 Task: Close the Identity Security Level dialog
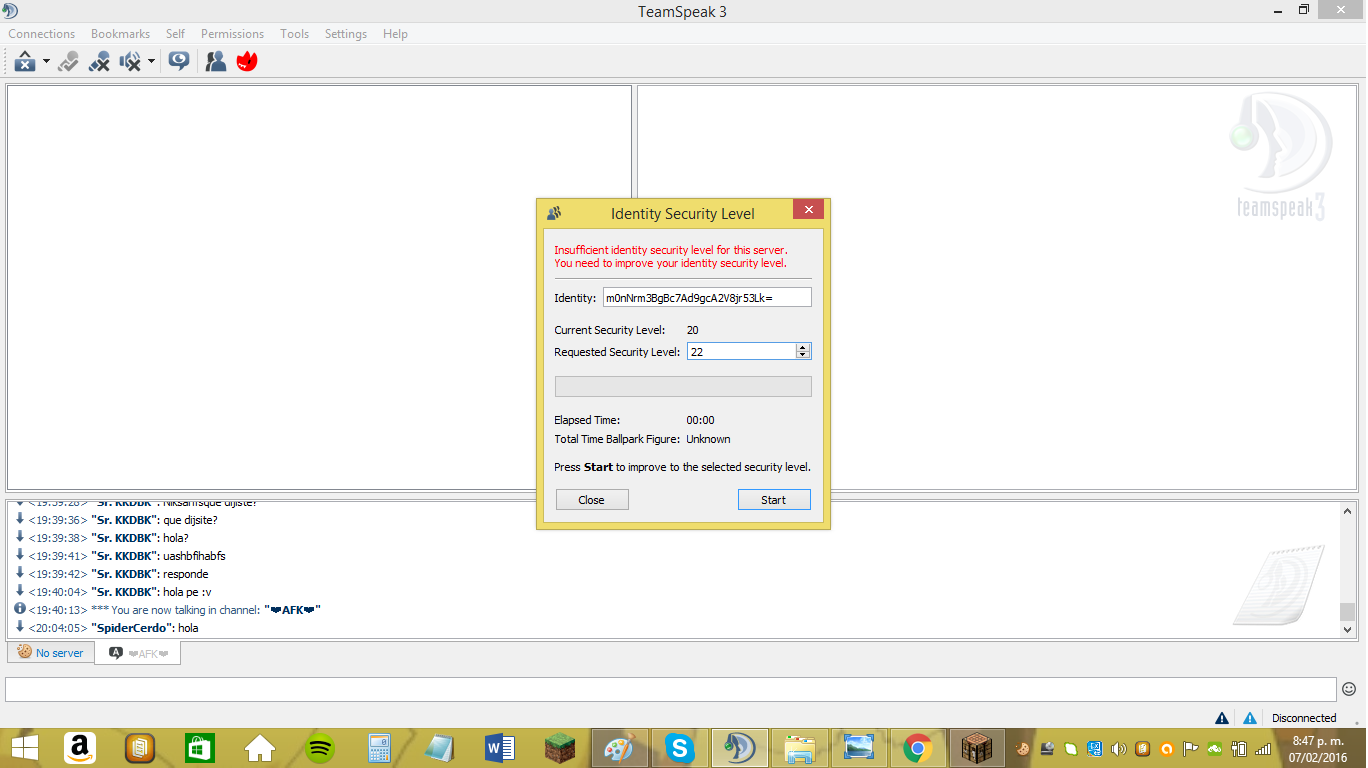pyautogui.click(x=808, y=209)
